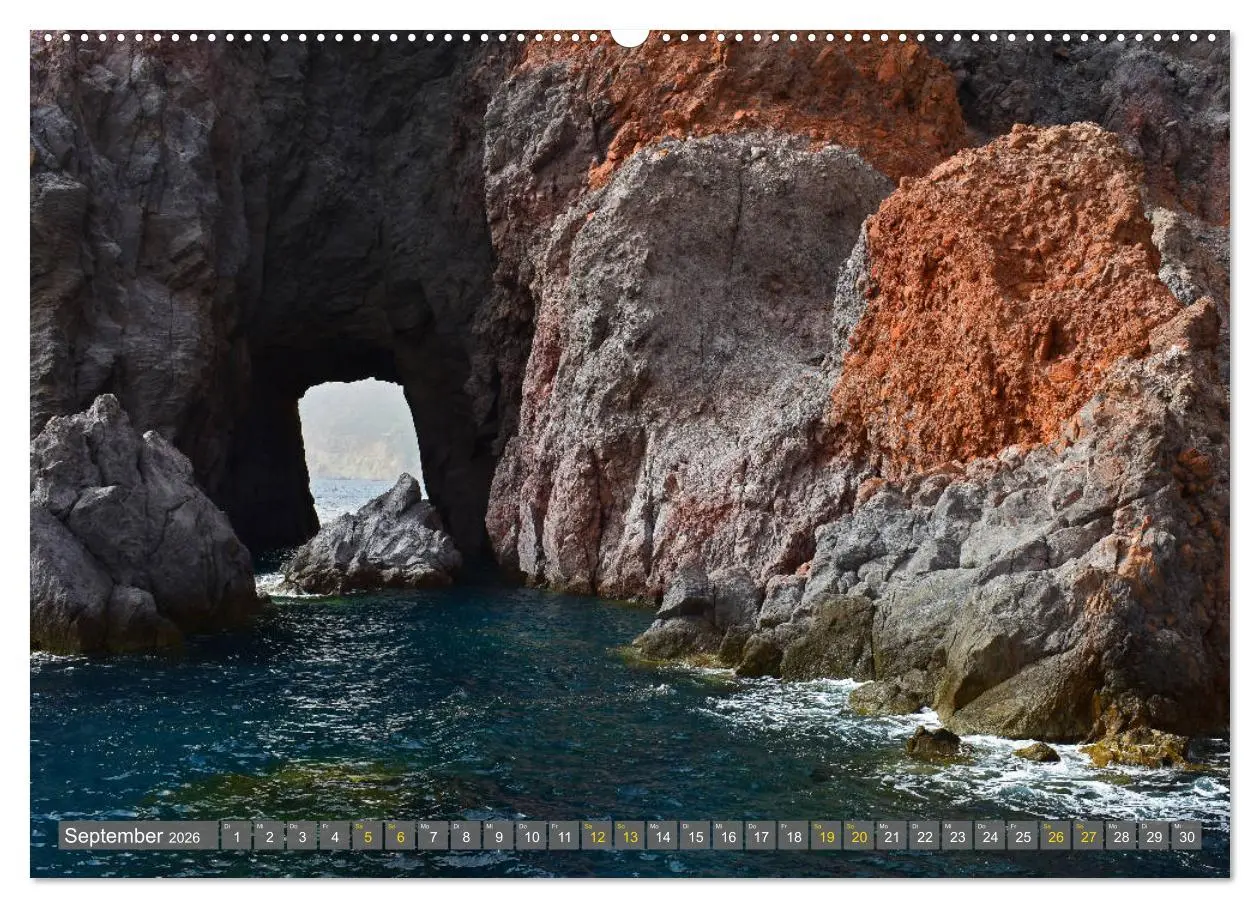Image resolution: width=1260 pixels, height=908 pixels.
Task: Pick the yellow Saturday date 19
Action: click(x=825, y=836)
